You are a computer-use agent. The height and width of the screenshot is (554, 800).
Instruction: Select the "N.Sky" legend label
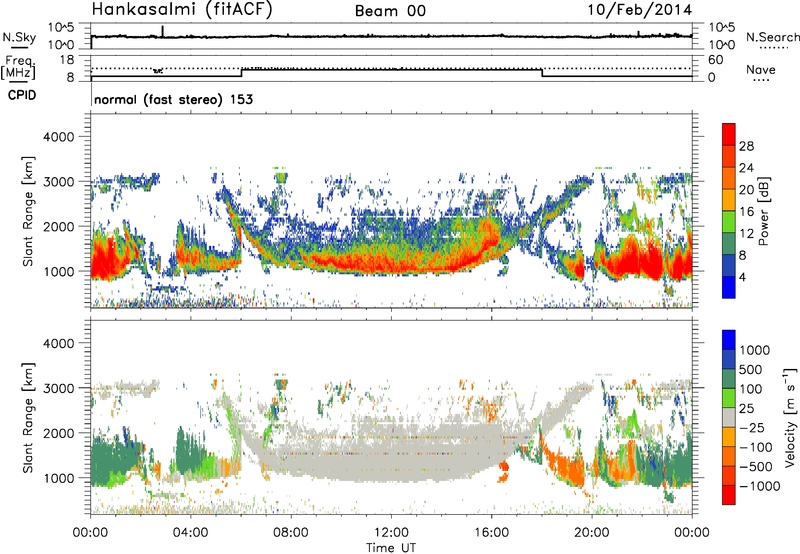pos(19,37)
